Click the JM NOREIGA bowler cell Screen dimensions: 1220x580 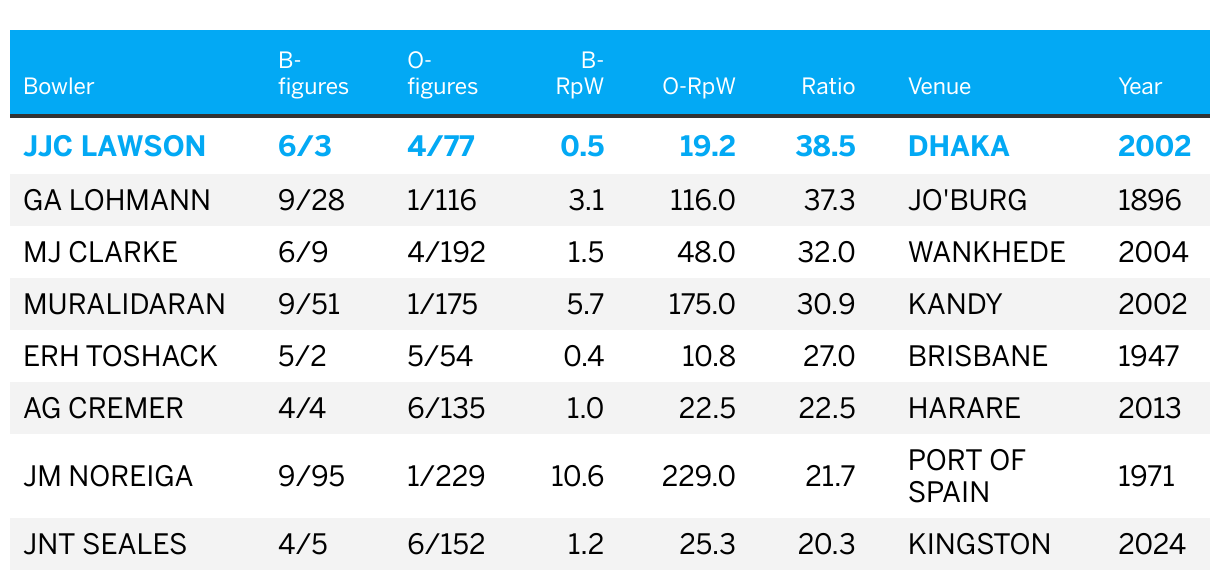108,476
